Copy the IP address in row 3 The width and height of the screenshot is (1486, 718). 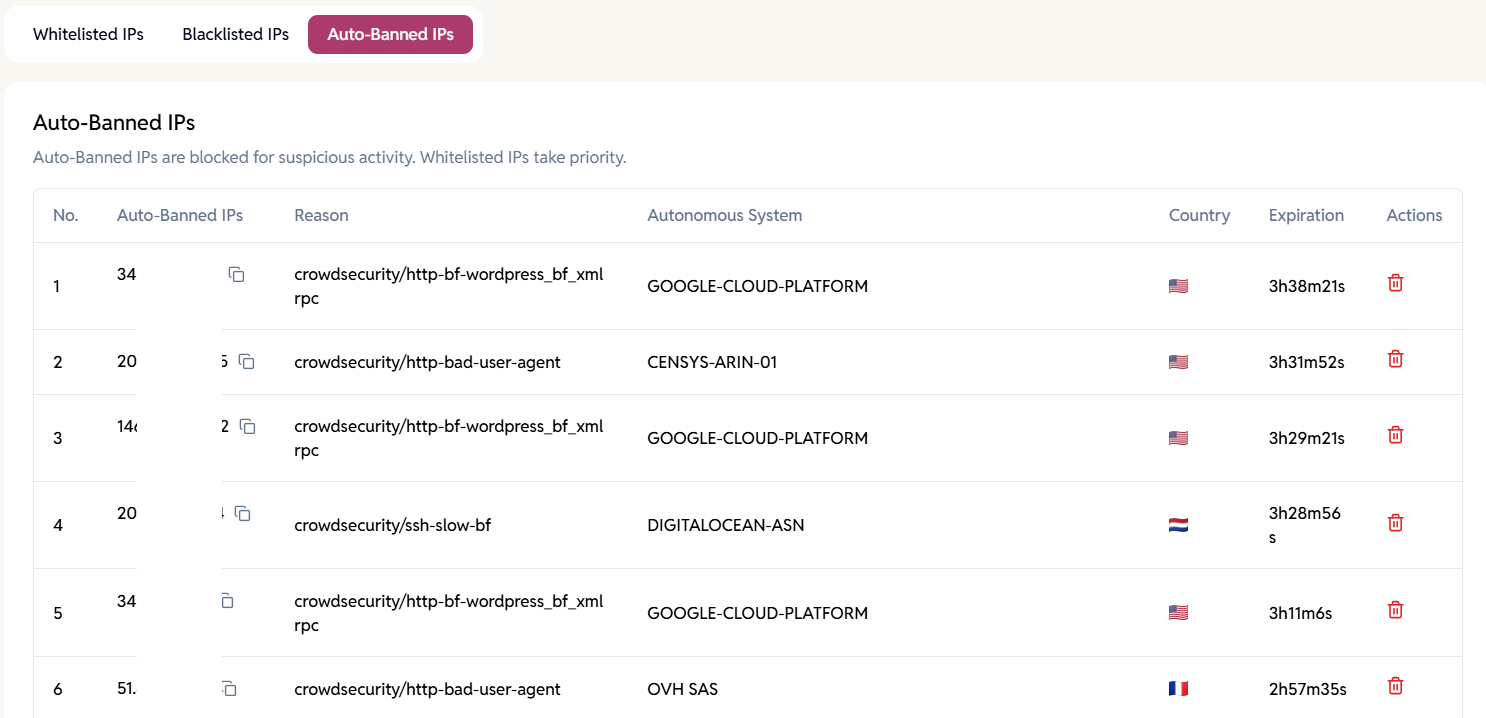tap(248, 427)
